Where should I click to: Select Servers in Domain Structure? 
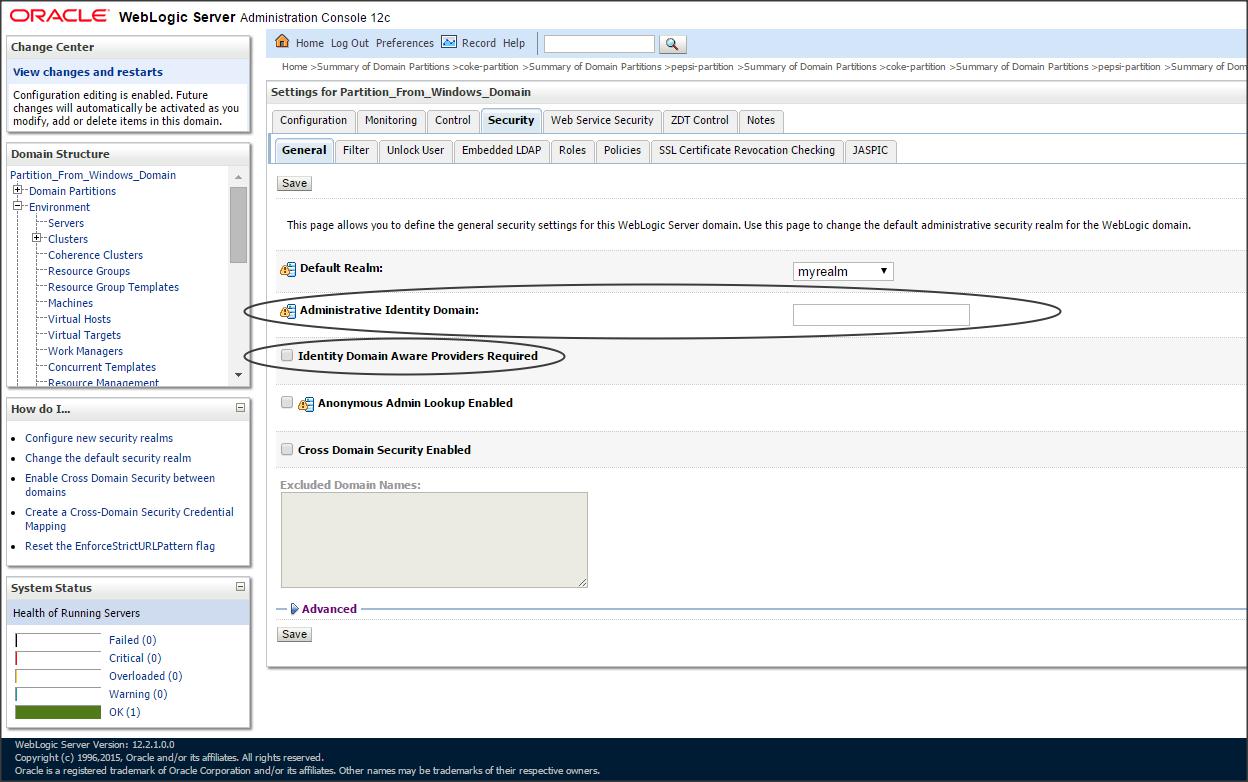[66, 223]
